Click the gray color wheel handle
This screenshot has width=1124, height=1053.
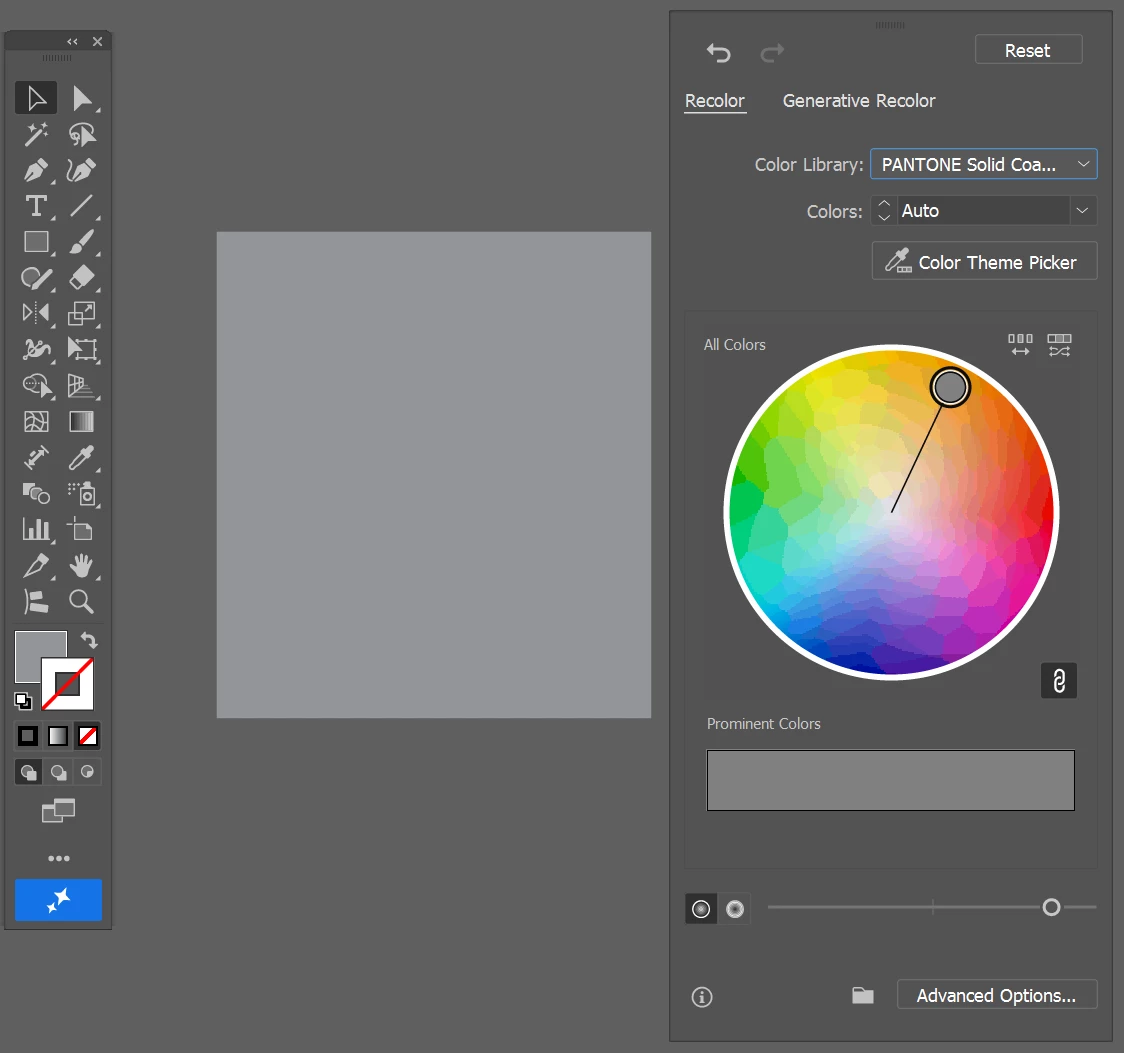[950, 387]
